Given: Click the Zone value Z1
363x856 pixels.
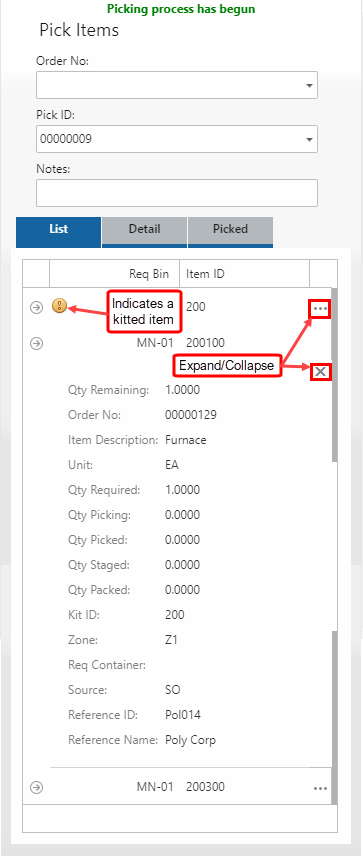Looking at the screenshot, I should tap(171, 640).
